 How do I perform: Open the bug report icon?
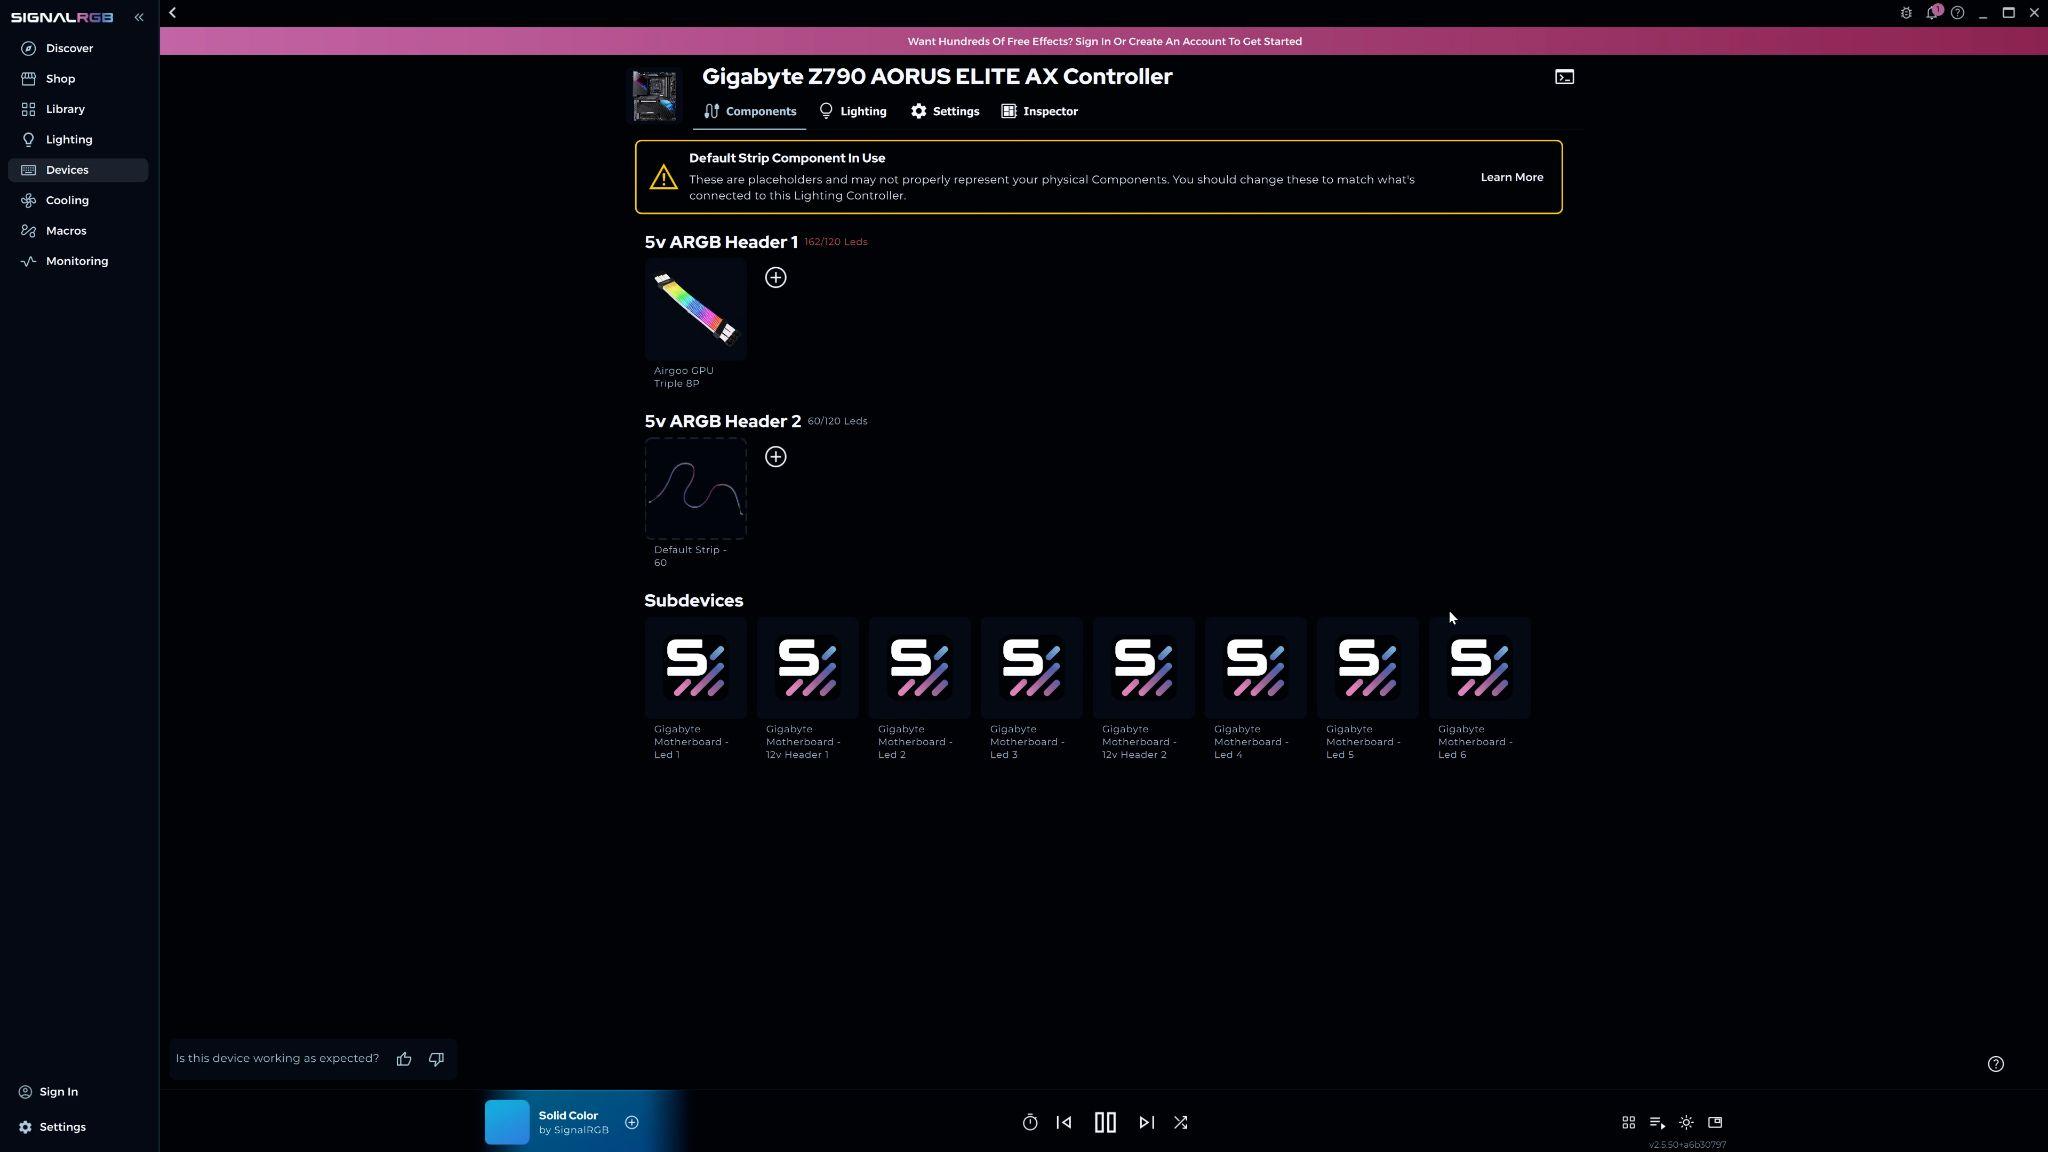tap(1906, 13)
